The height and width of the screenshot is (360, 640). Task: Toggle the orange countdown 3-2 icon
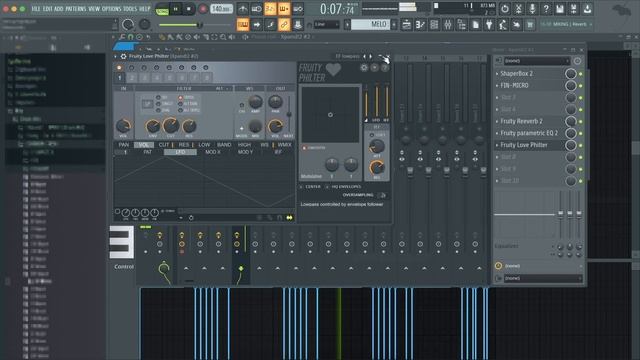tap(270, 9)
